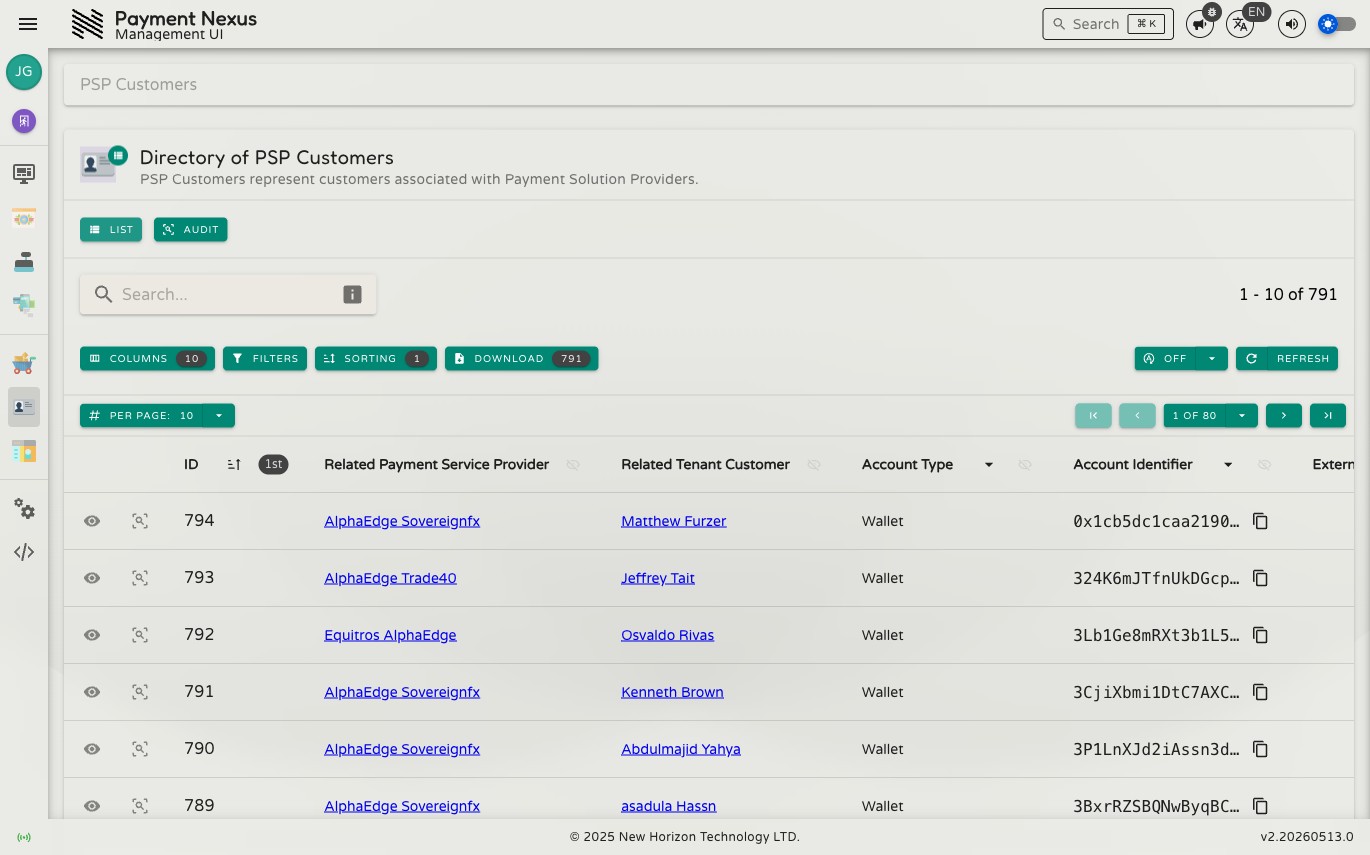The width and height of the screenshot is (1370, 855).
Task: Copy account identifier 3P1LnXJd2iAssn3d
Action: pos(1261,749)
